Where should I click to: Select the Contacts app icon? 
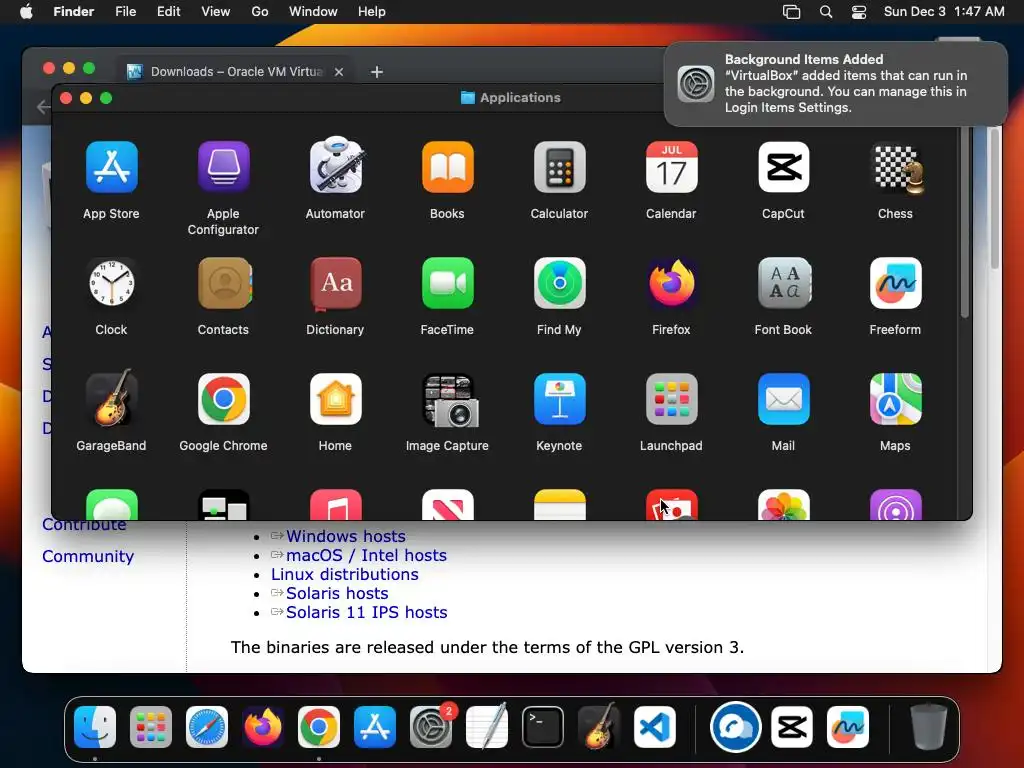(225, 283)
